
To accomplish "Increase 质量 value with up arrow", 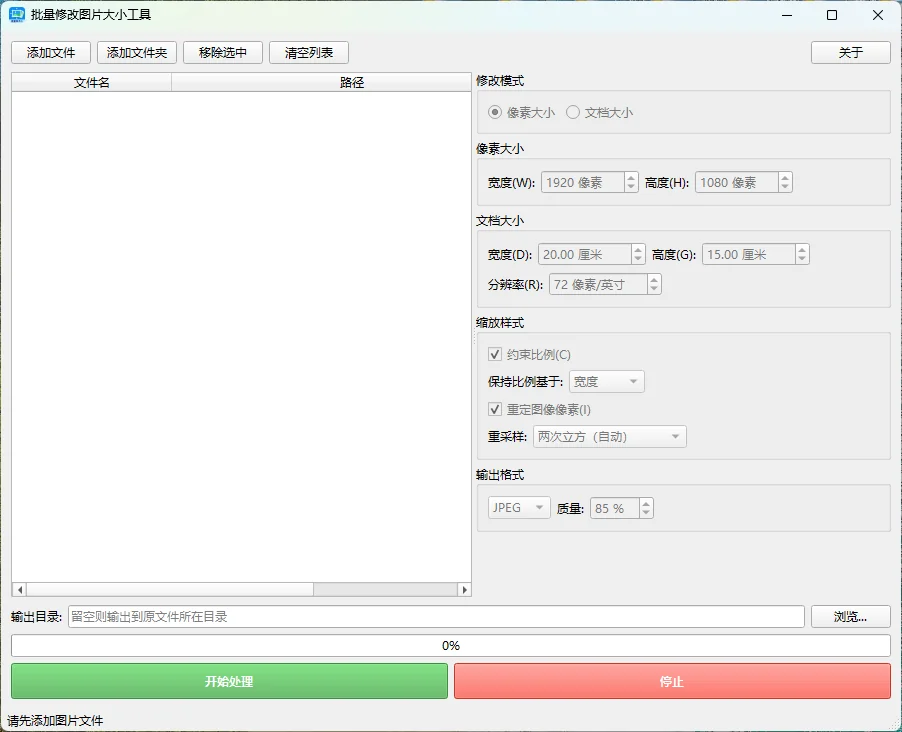I will 646,504.
